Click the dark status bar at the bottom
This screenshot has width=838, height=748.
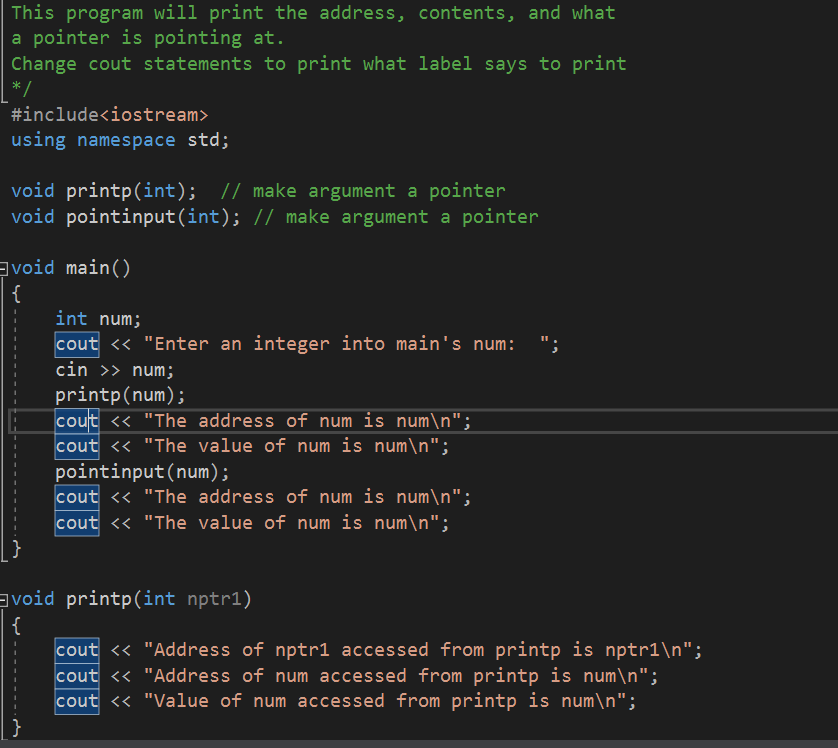[x=419, y=743]
